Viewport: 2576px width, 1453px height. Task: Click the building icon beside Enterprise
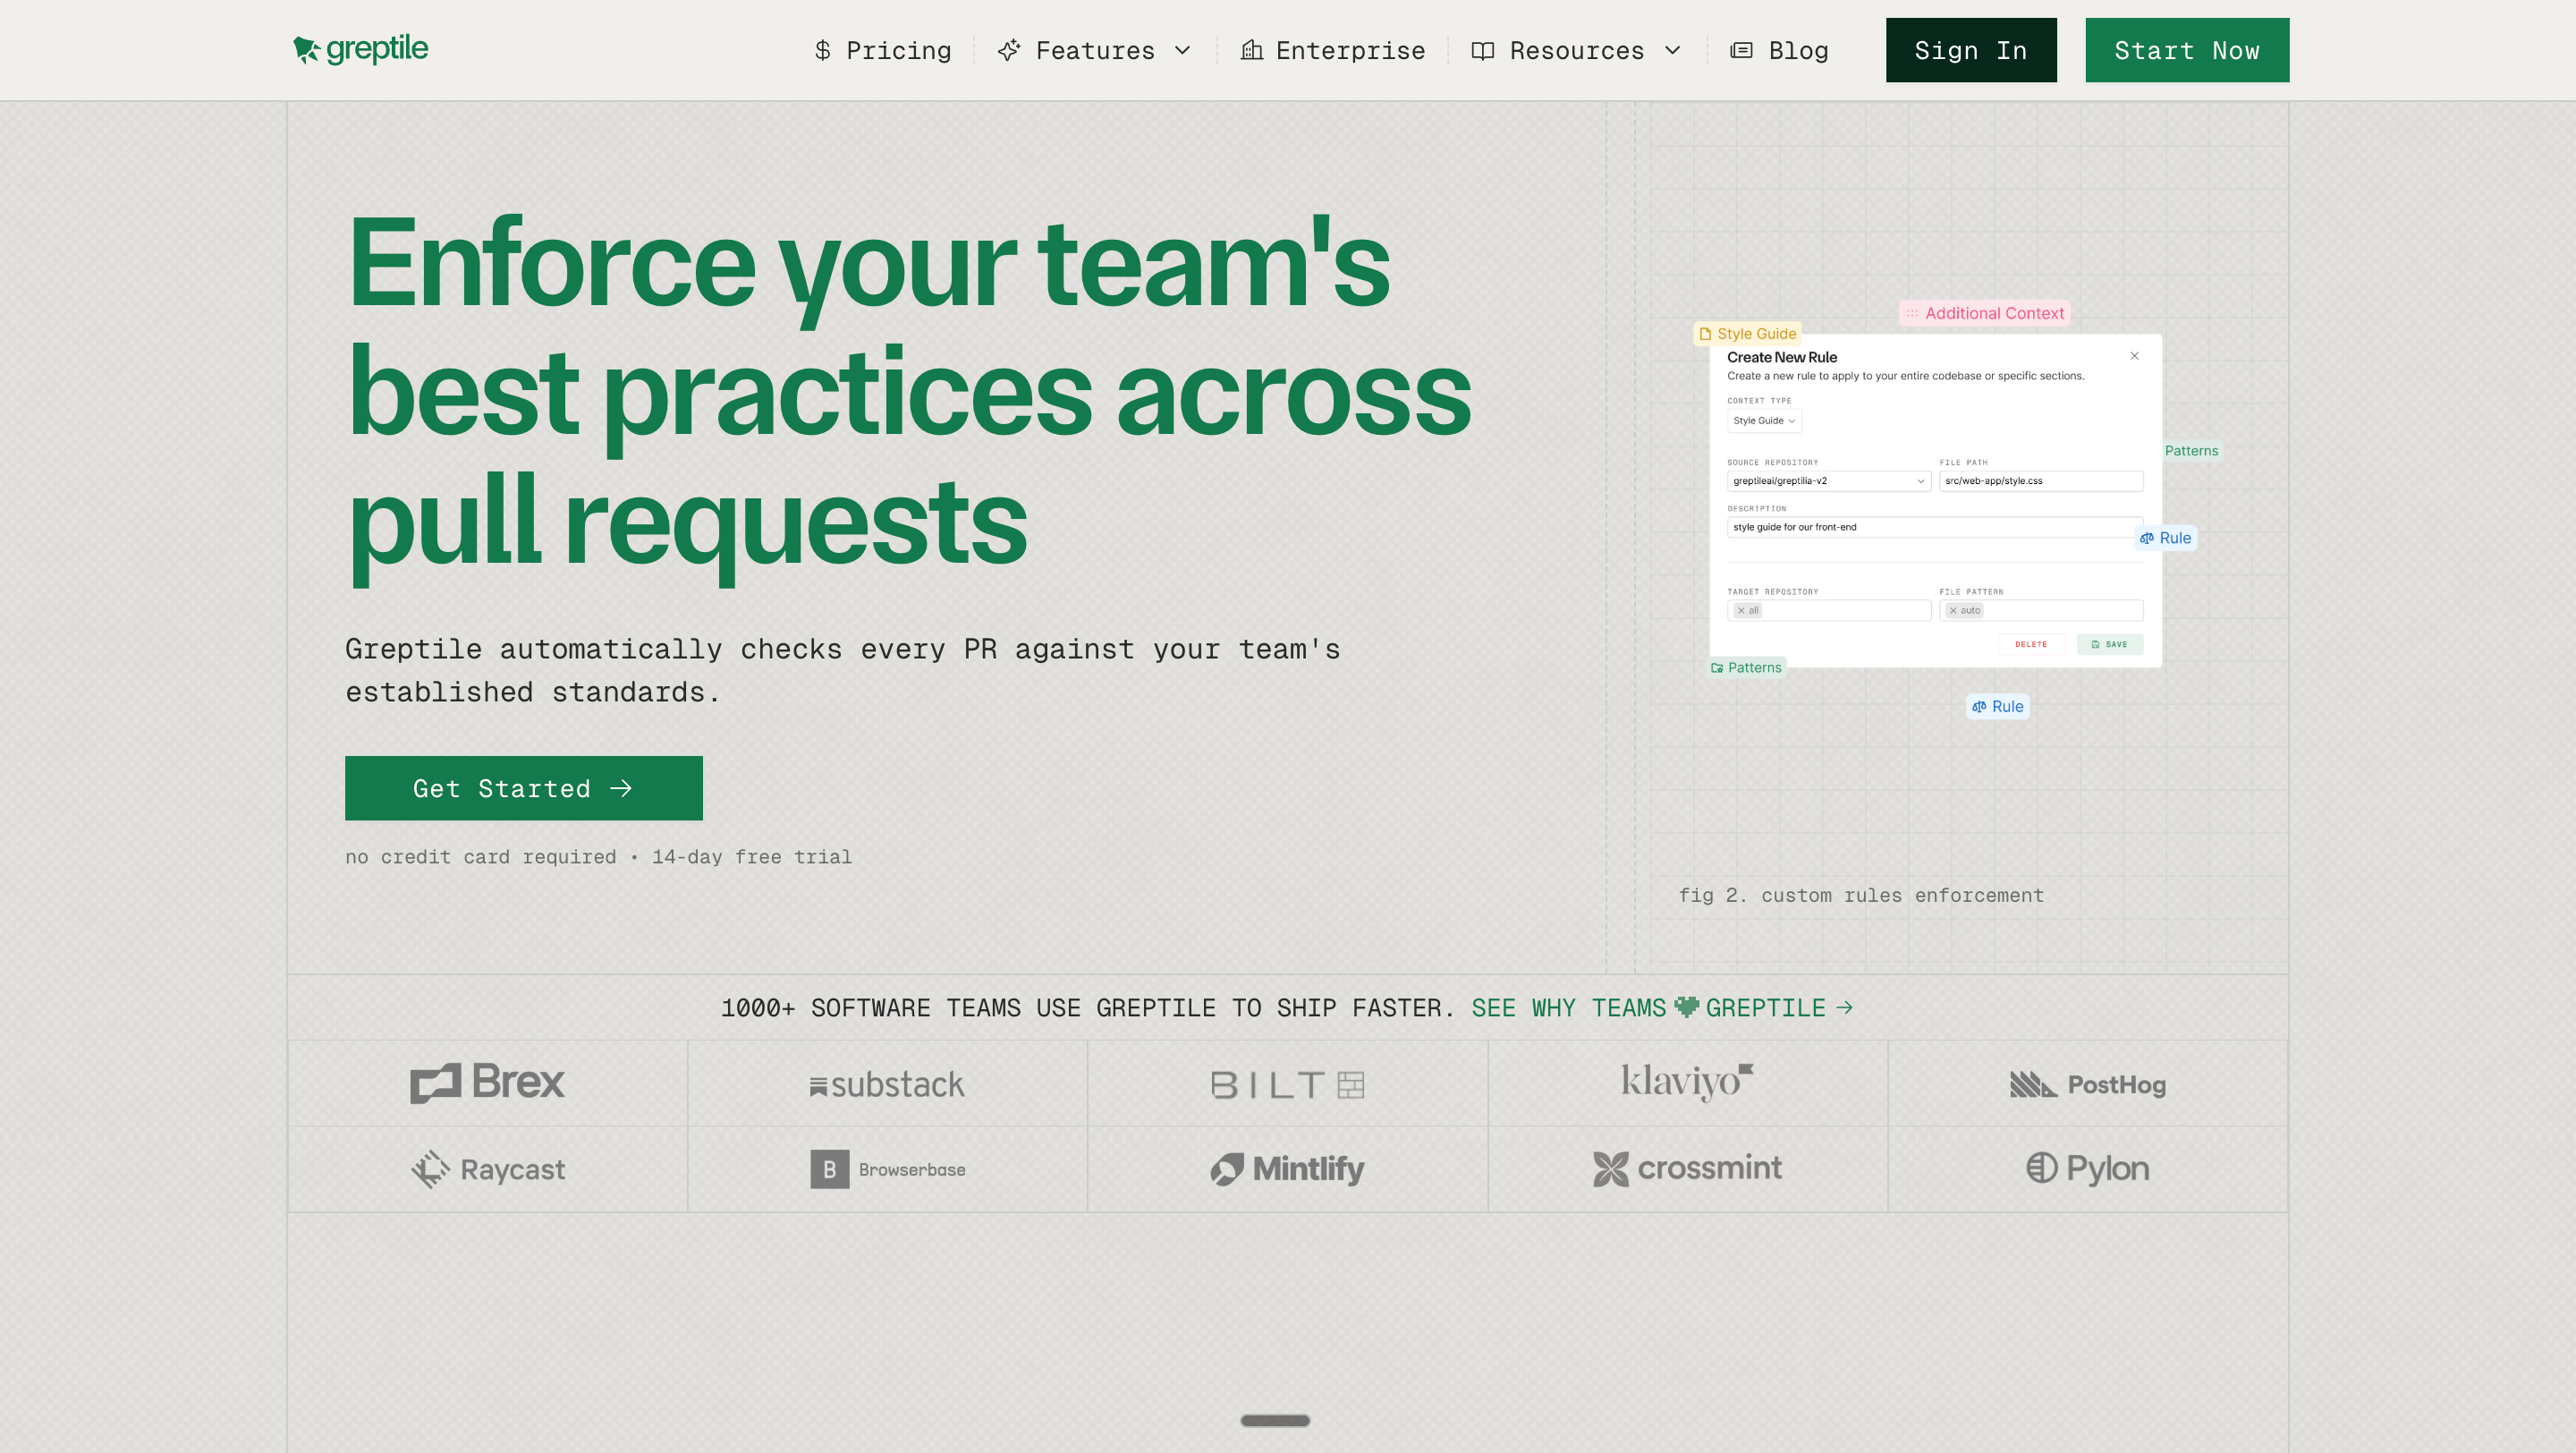click(1251, 50)
